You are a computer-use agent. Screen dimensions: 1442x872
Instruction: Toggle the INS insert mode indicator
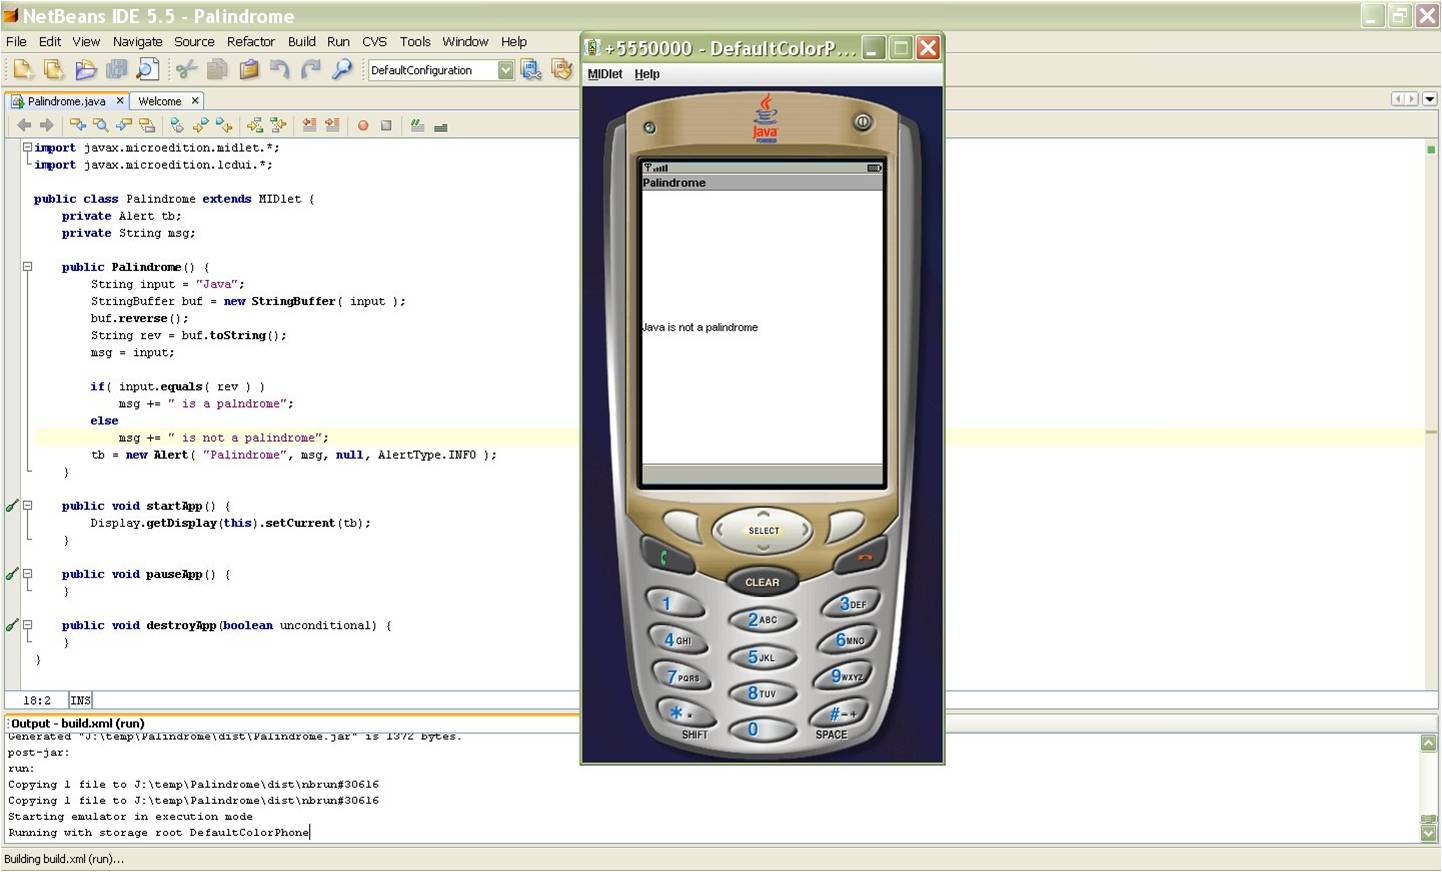point(80,701)
